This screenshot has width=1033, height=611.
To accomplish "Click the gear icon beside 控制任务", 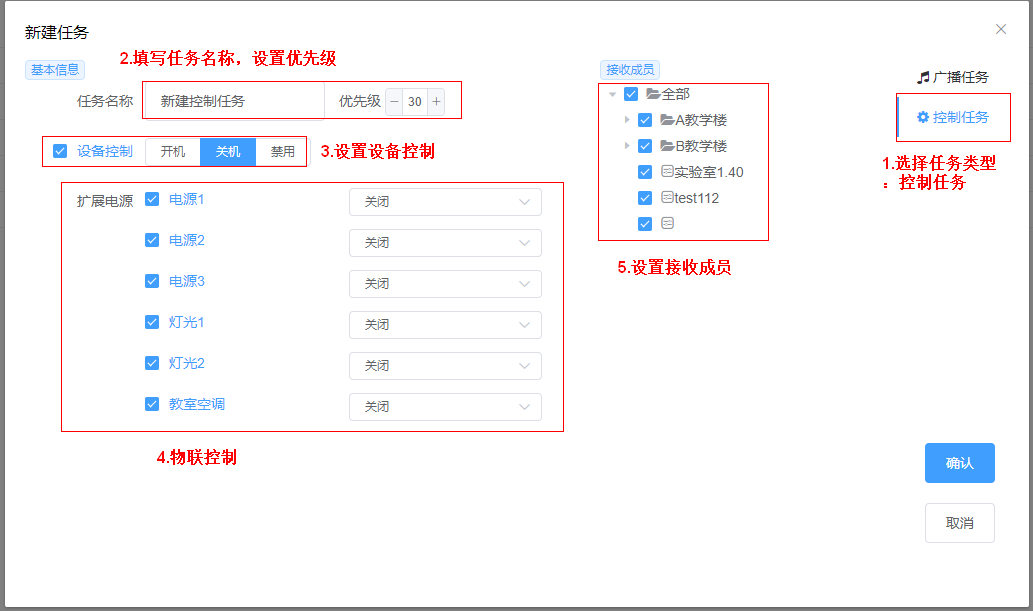I will tap(923, 118).
